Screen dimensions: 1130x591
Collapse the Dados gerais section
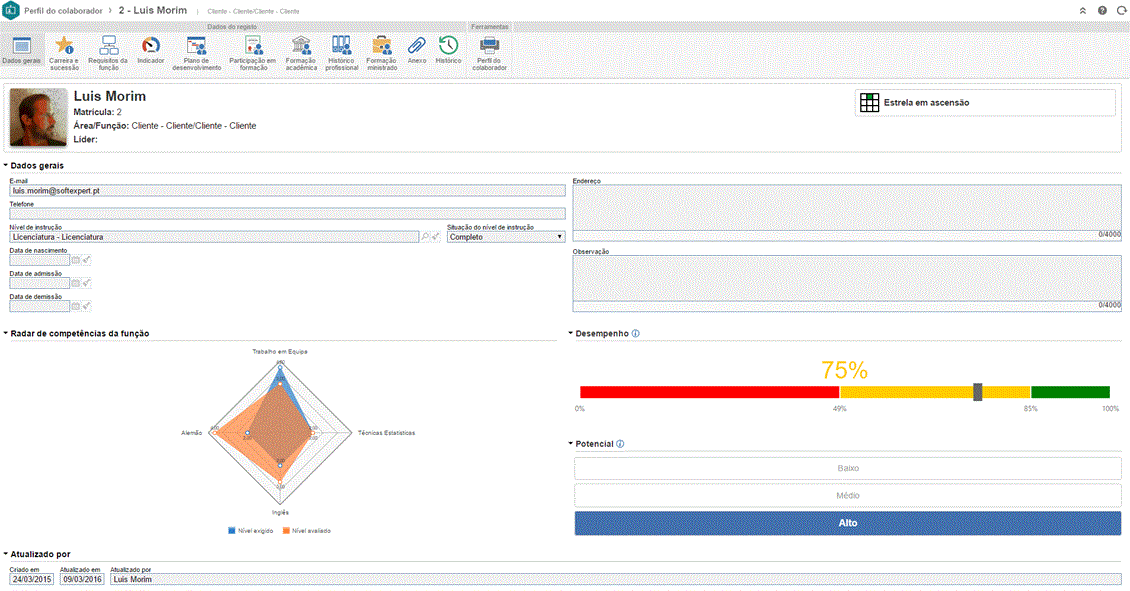click(x=6, y=165)
